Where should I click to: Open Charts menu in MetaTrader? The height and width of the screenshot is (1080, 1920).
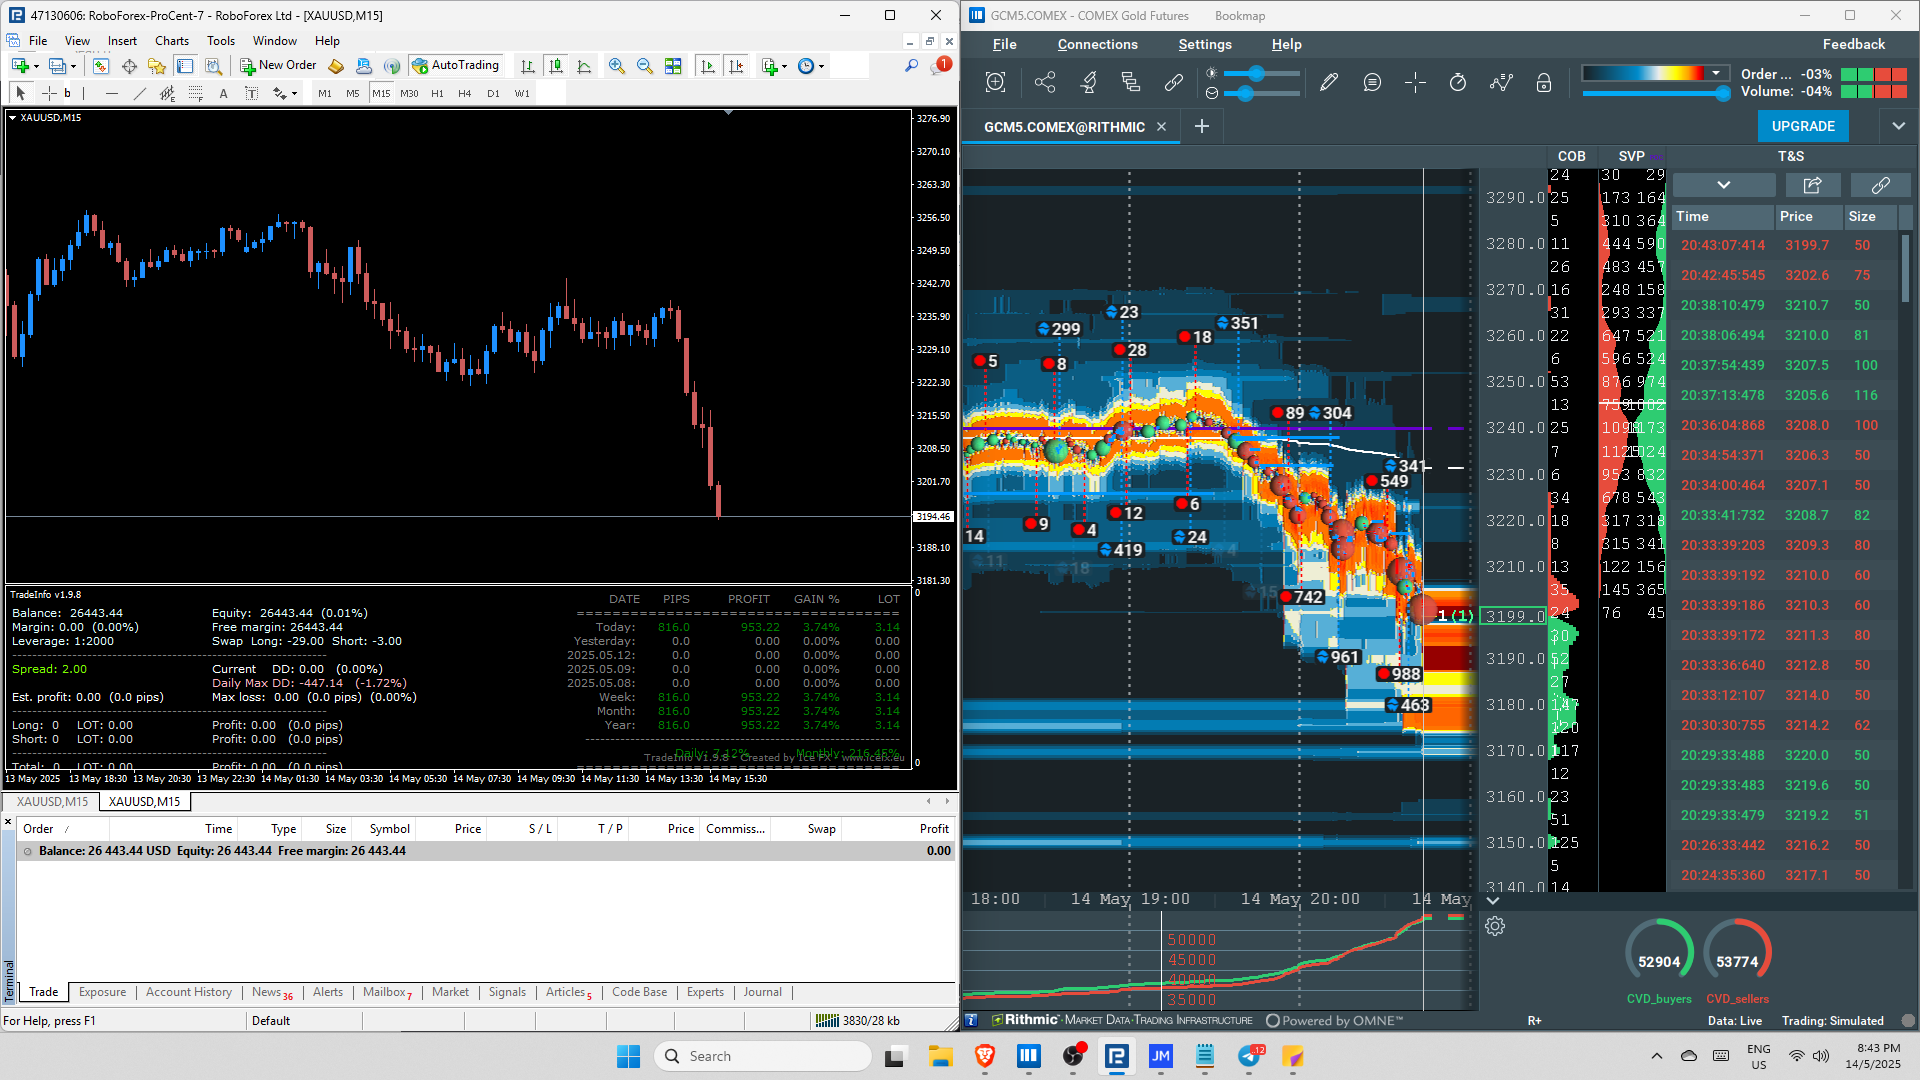(x=171, y=41)
